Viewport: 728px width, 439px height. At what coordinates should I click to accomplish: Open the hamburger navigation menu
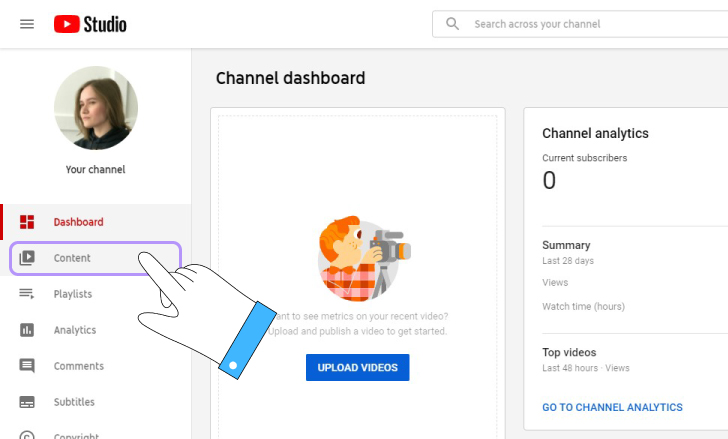[27, 24]
